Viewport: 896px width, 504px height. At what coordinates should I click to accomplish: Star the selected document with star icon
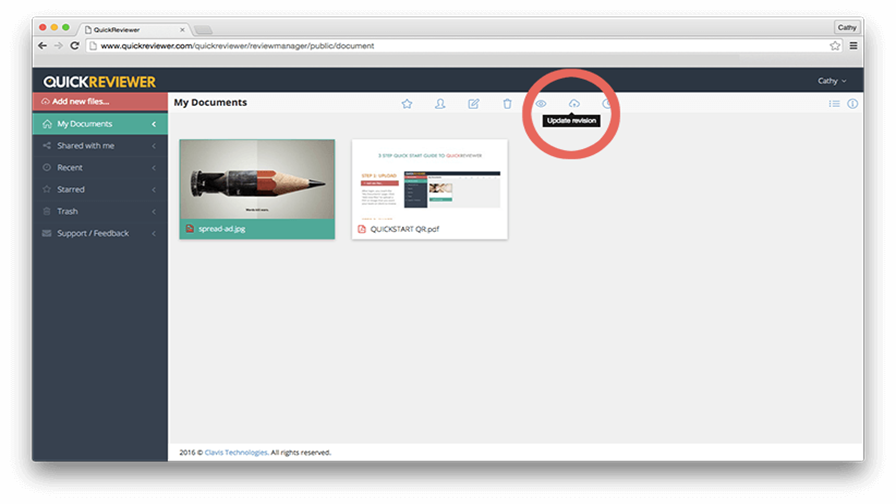pyautogui.click(x=407, y=103)
